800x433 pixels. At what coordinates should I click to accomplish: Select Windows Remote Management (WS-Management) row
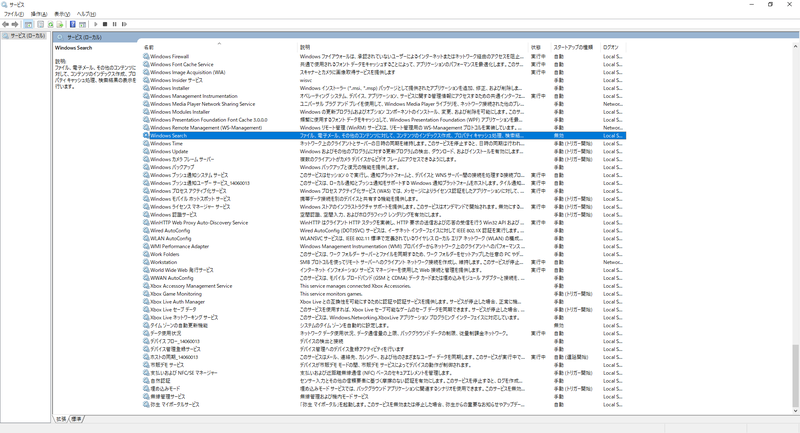click(384, 128)
